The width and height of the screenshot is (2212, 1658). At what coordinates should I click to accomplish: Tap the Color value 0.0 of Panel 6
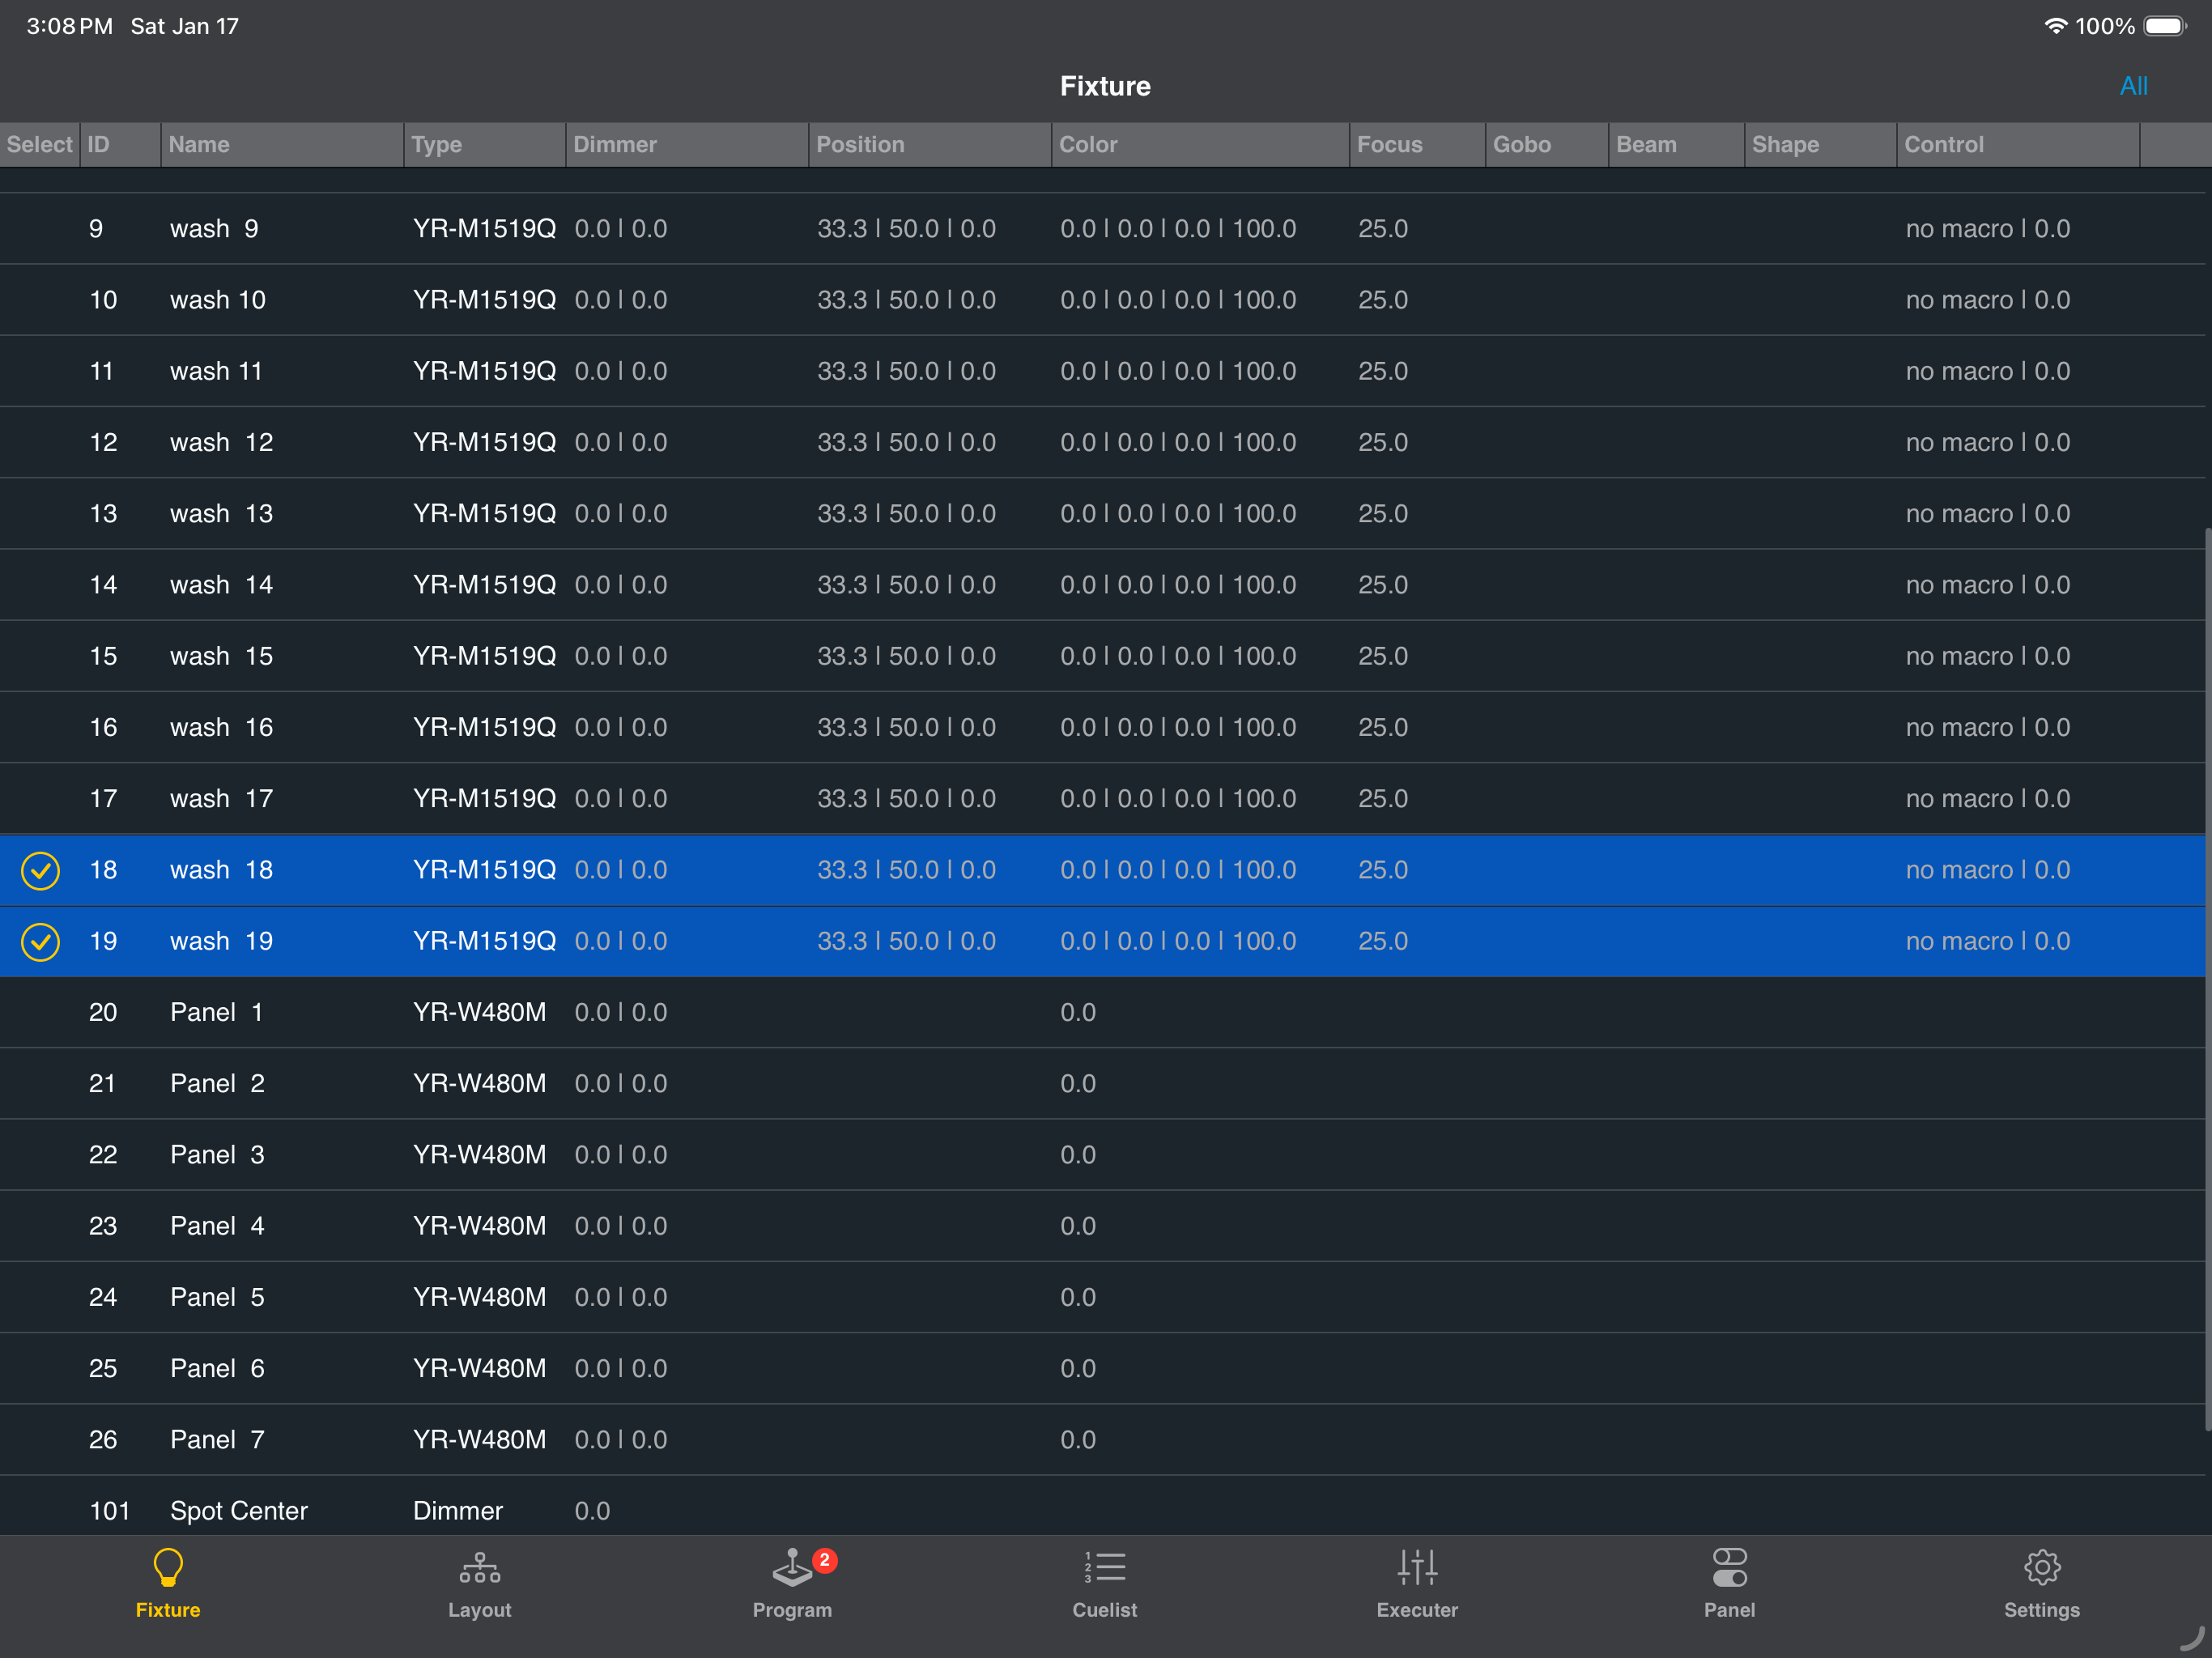[x=1078, y=1369]
